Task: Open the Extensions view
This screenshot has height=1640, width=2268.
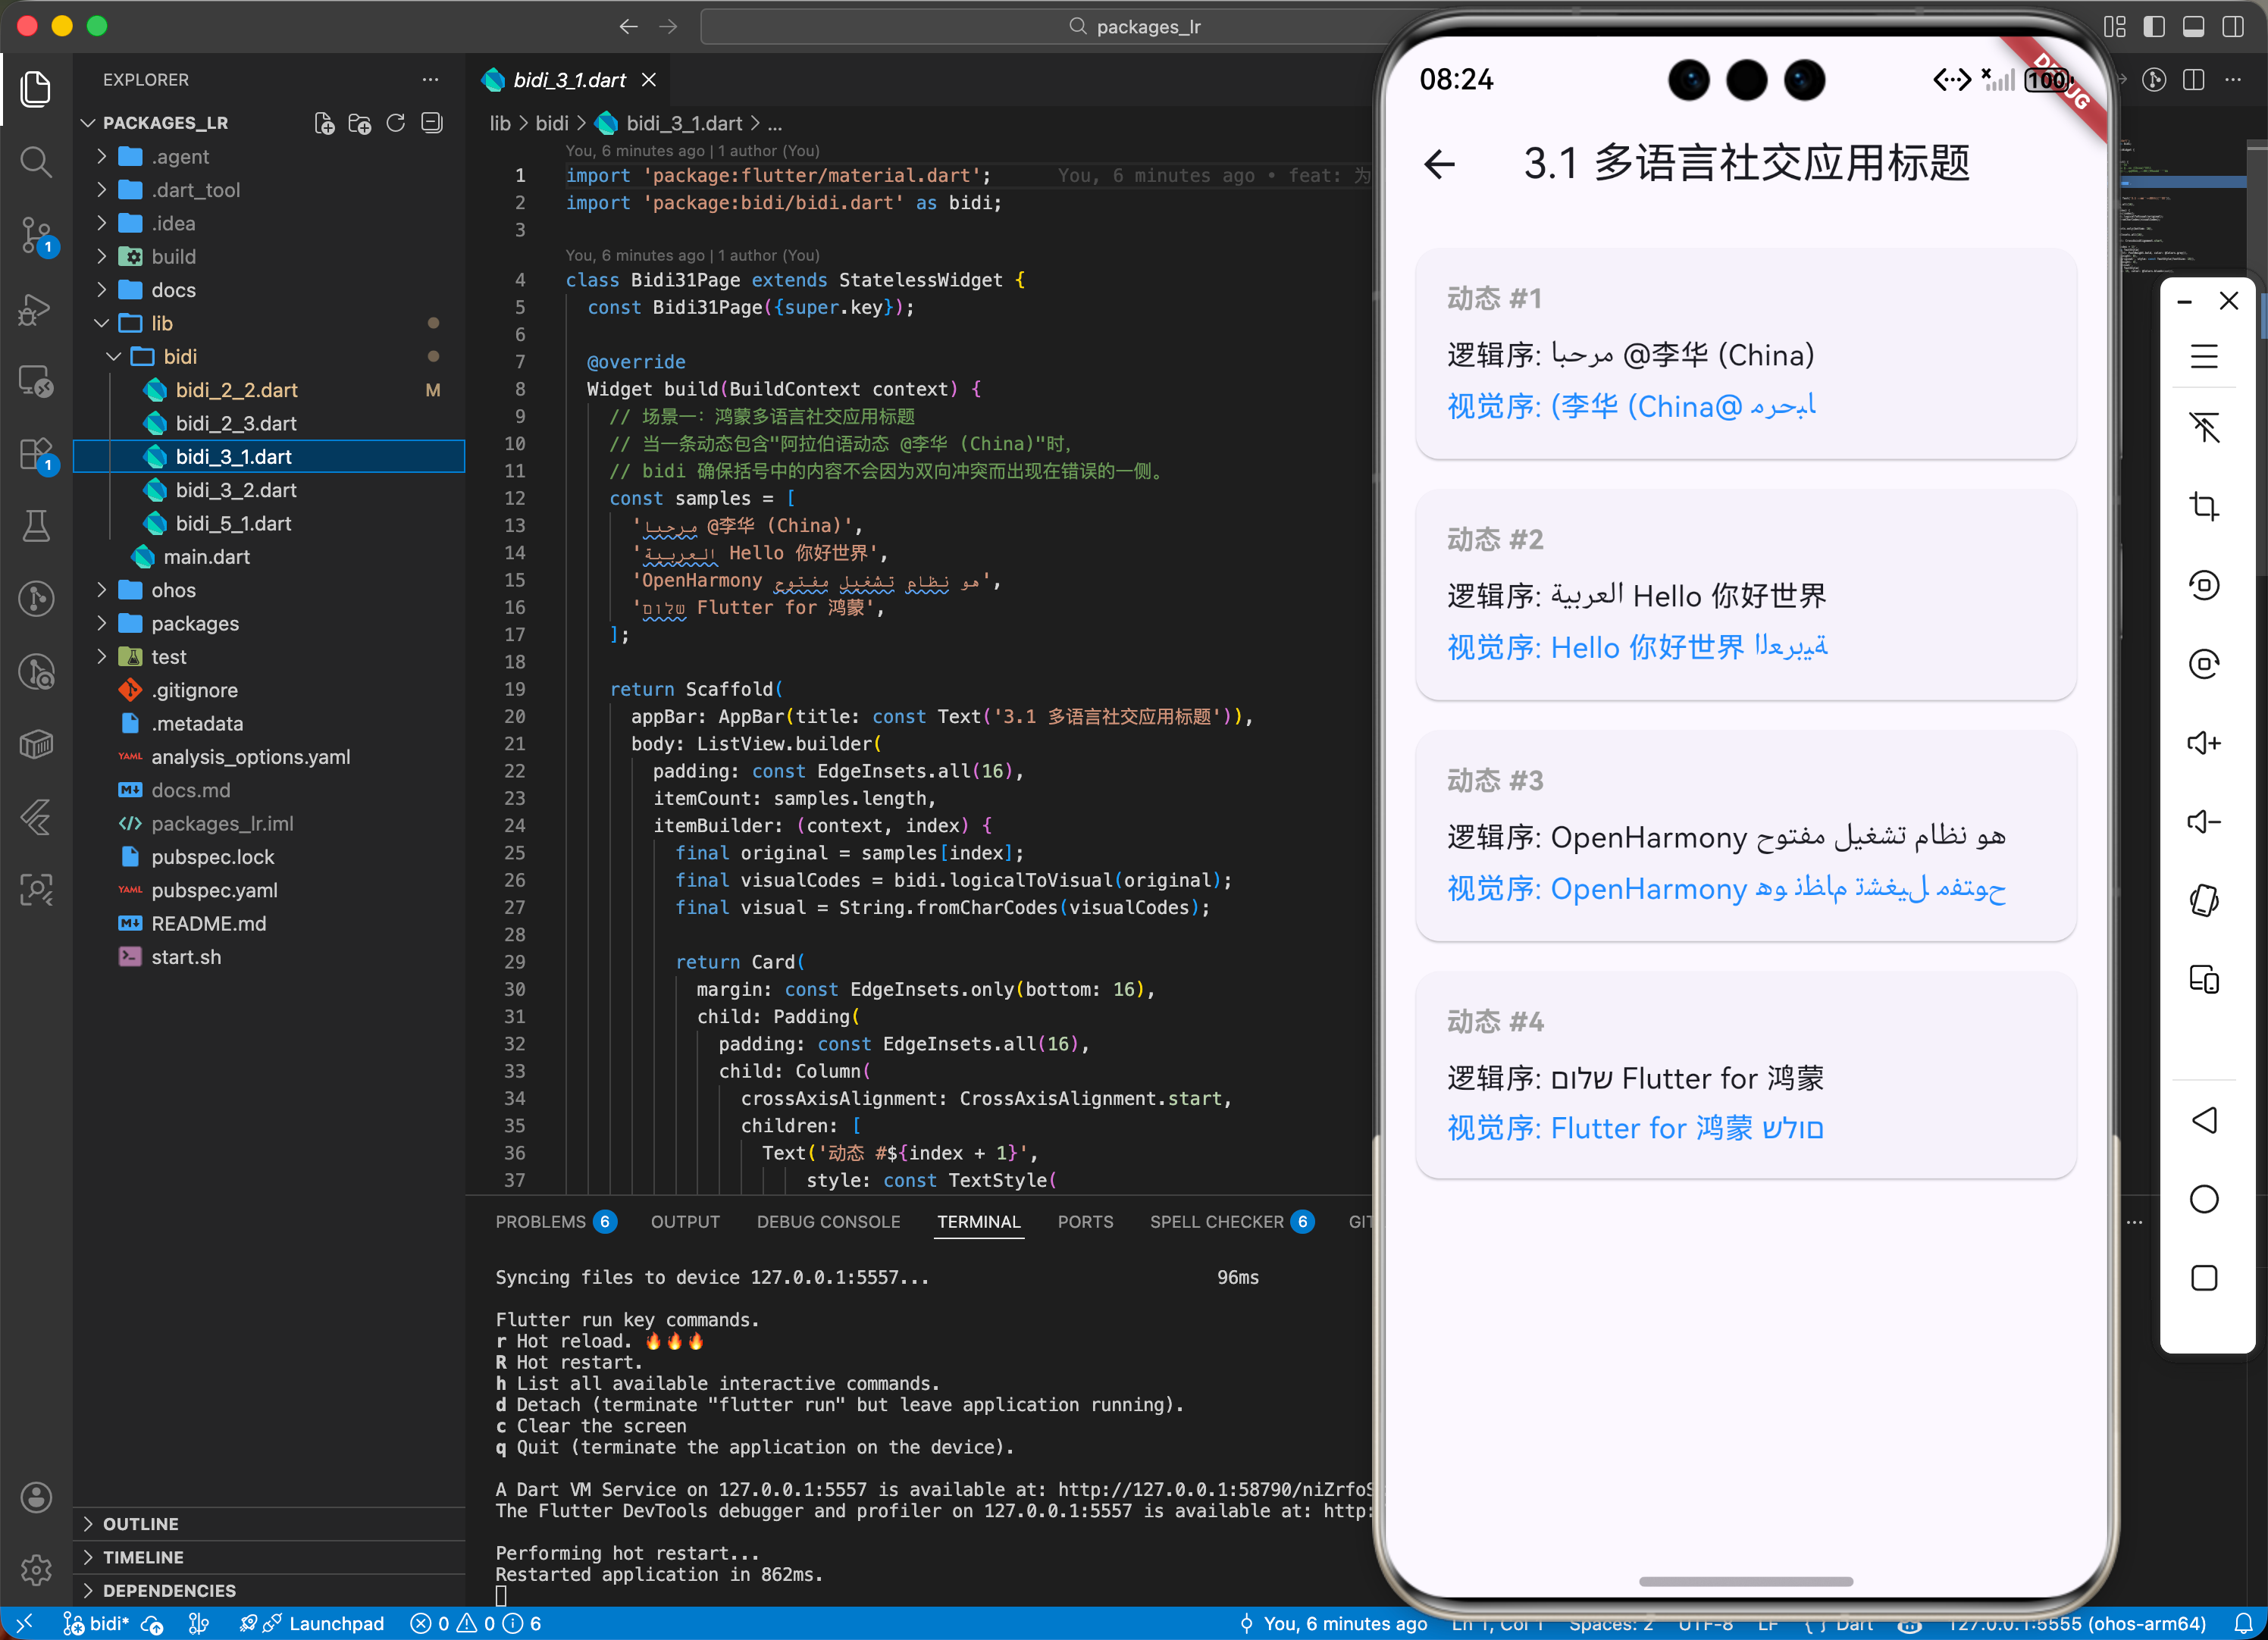Action: (x=36, y=455)
